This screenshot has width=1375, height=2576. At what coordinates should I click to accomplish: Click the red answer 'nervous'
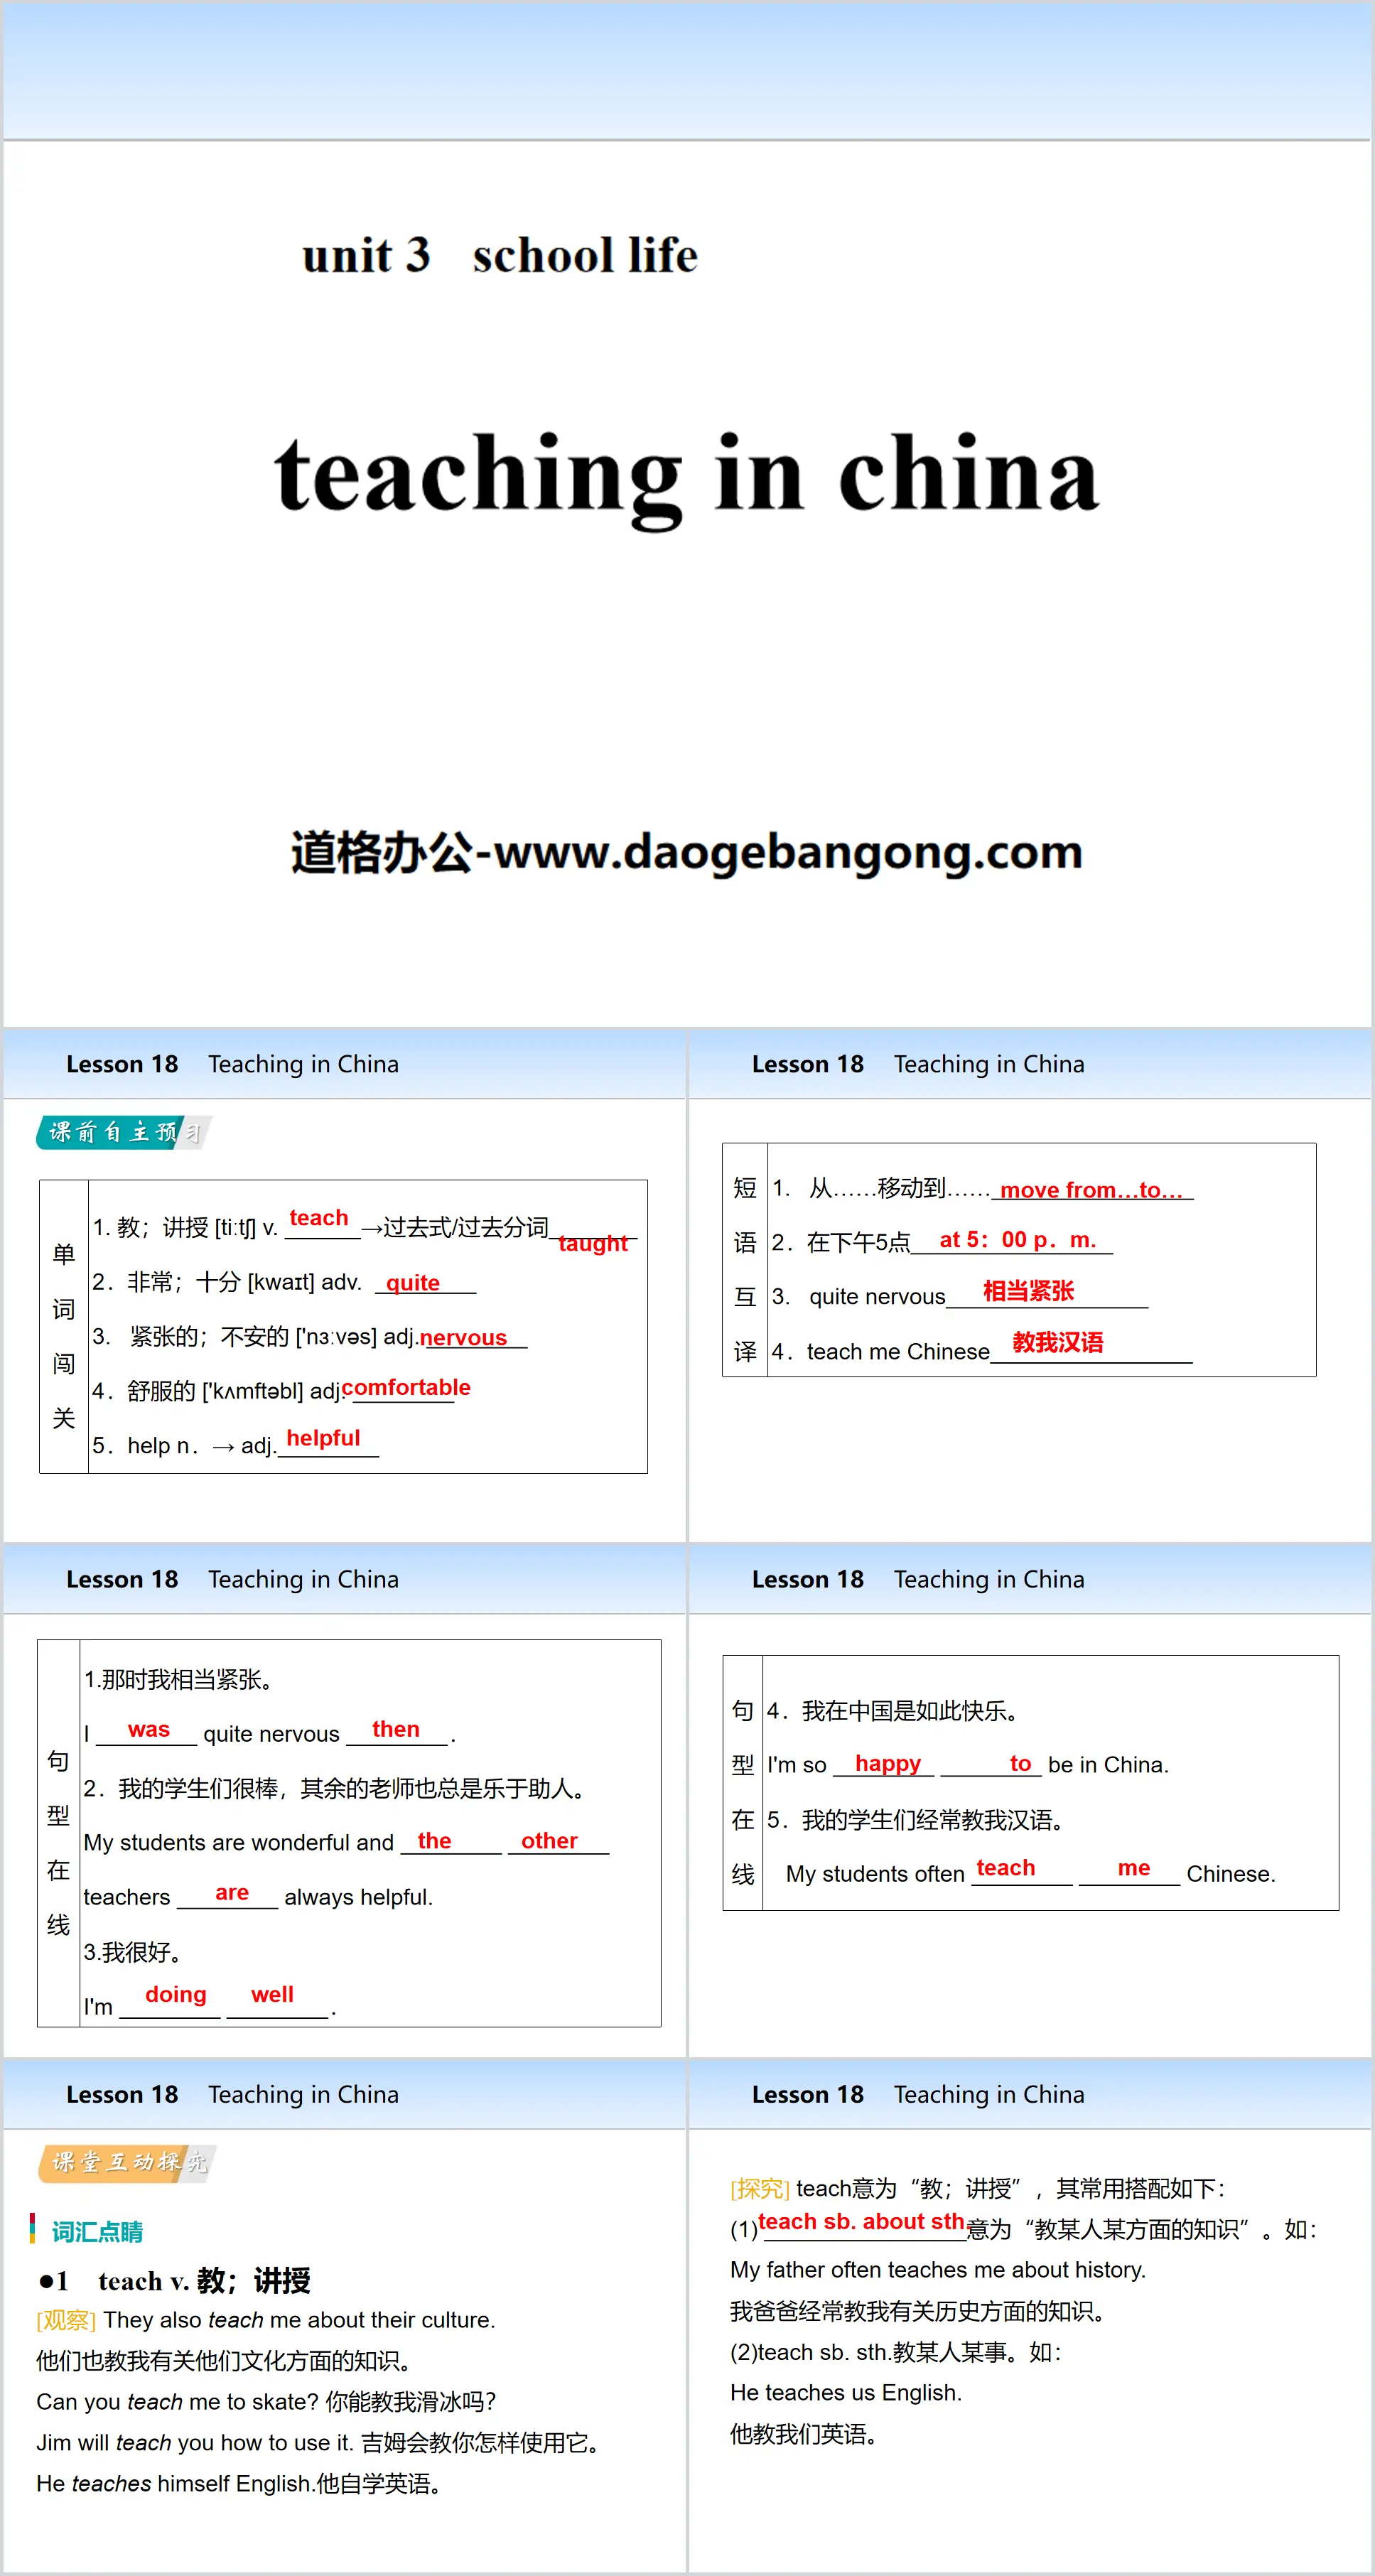tap(463, 1337)
